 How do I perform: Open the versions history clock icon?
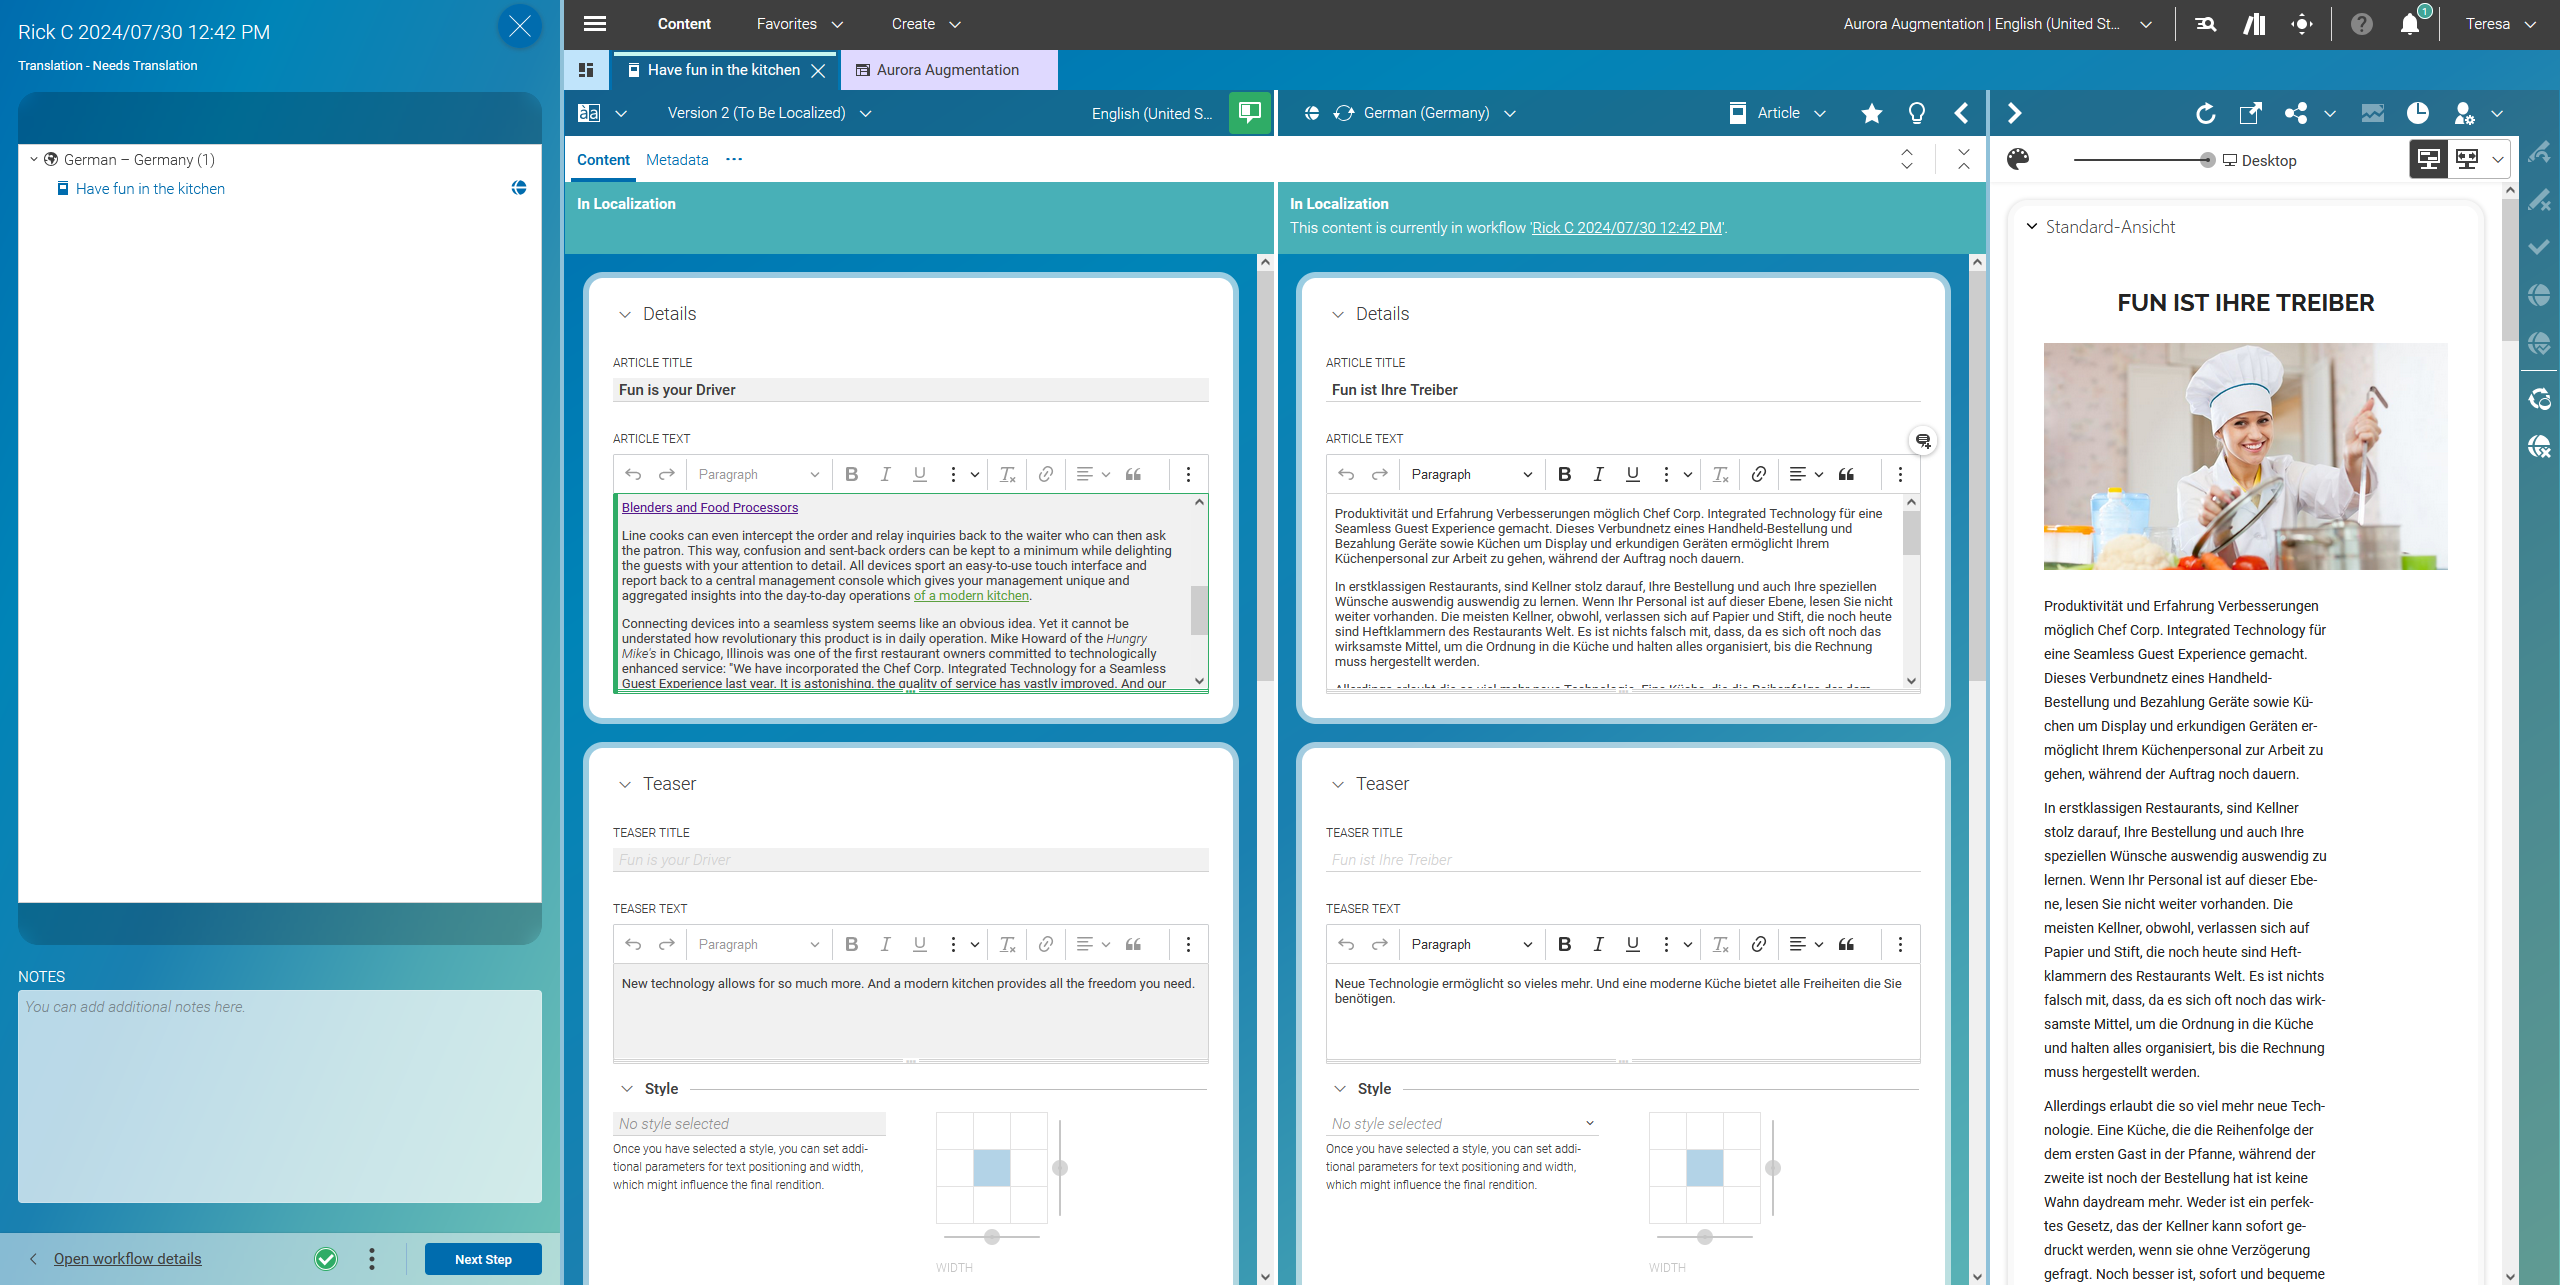(x=2419, y=113)
